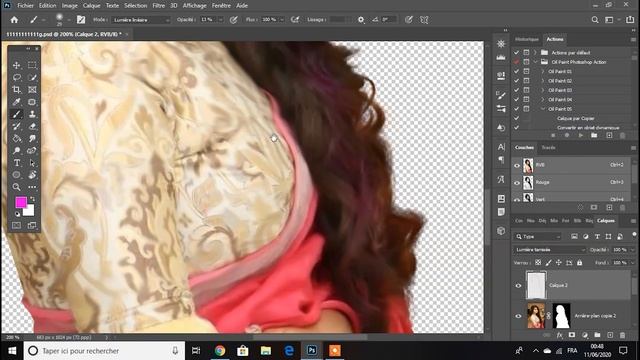640x360 pixels.
Task: Select the Brush tool in toolbox
Action: [x=16, y=114]
